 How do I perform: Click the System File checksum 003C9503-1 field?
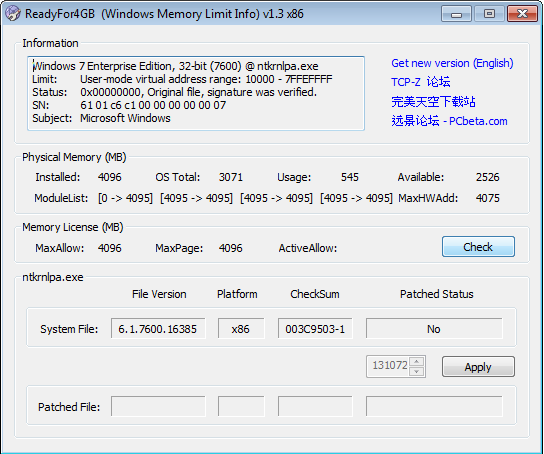coord(315,328)
